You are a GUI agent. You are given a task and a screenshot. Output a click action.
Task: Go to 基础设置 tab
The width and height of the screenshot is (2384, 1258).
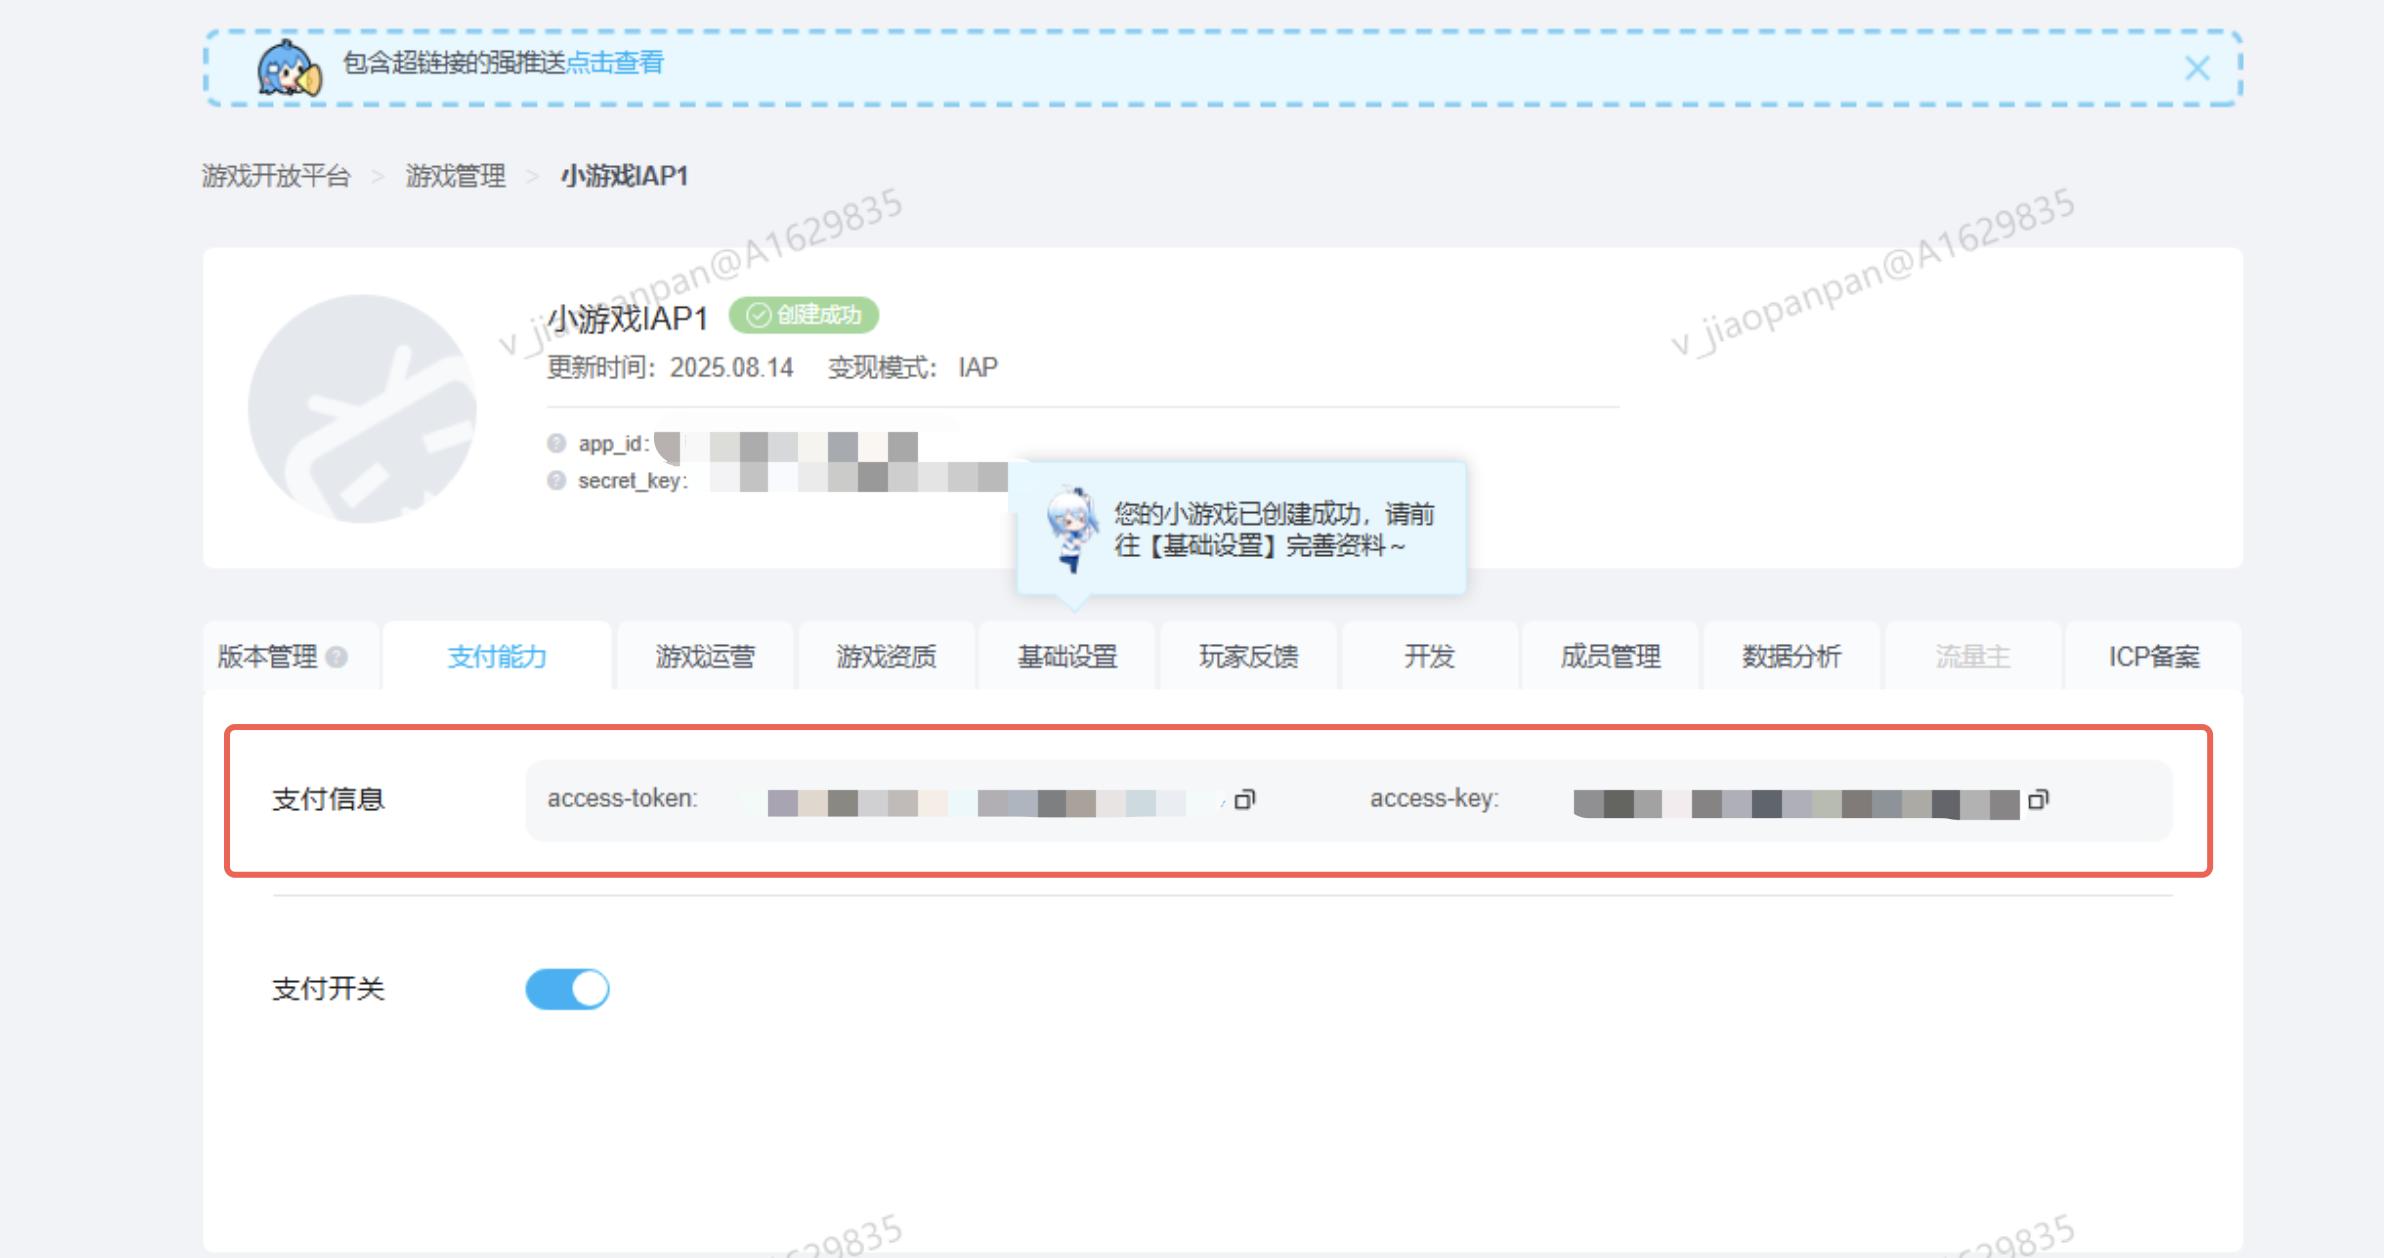pyautogui.click(x=1067, y=657)
